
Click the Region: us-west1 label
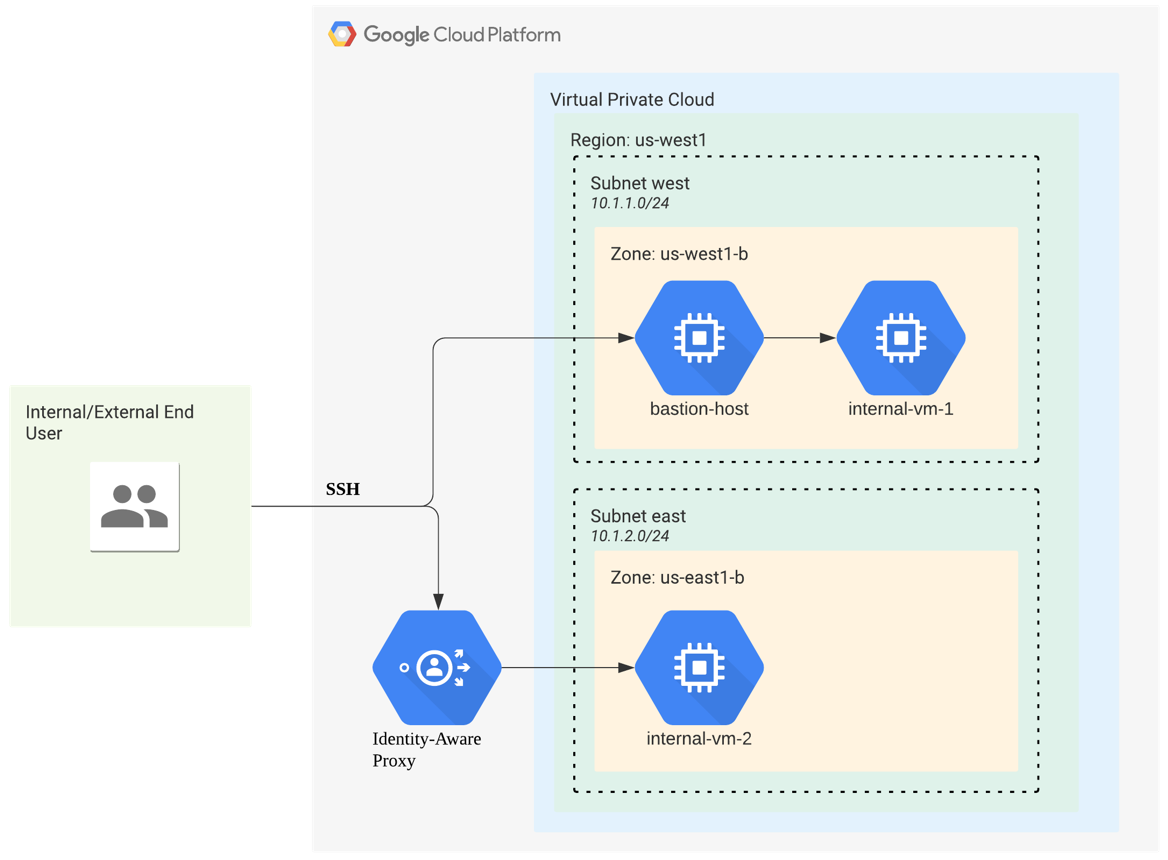637,140
